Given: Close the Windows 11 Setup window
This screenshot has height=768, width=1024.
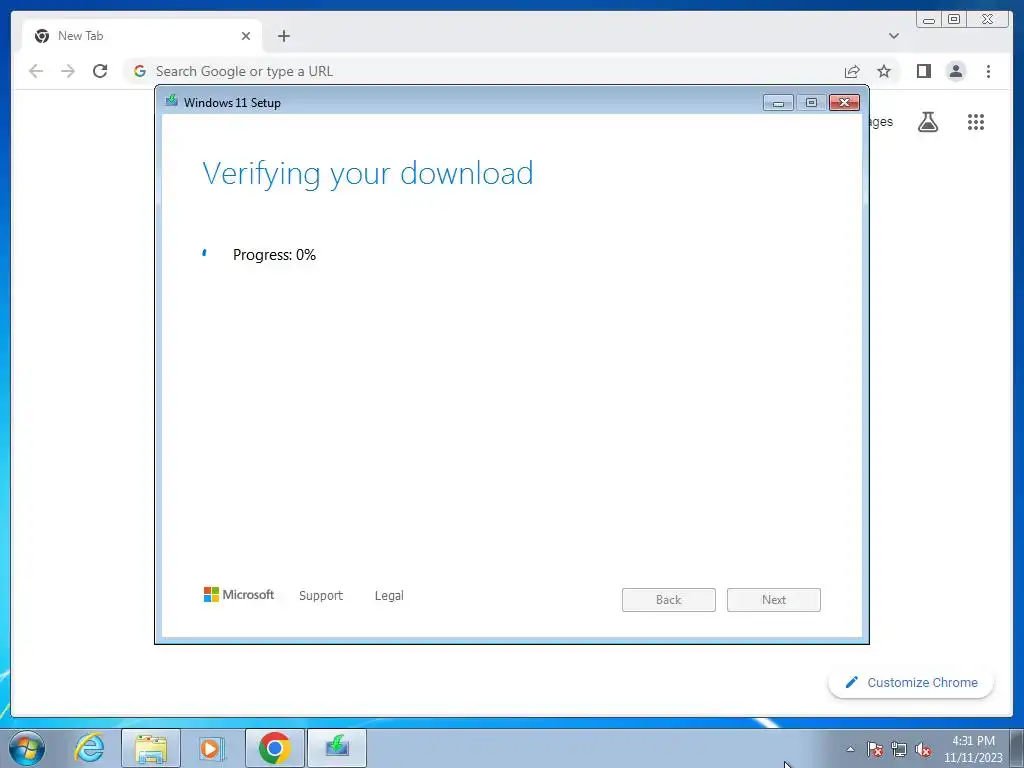Looking at the screenshot, I should coord(844,103).
